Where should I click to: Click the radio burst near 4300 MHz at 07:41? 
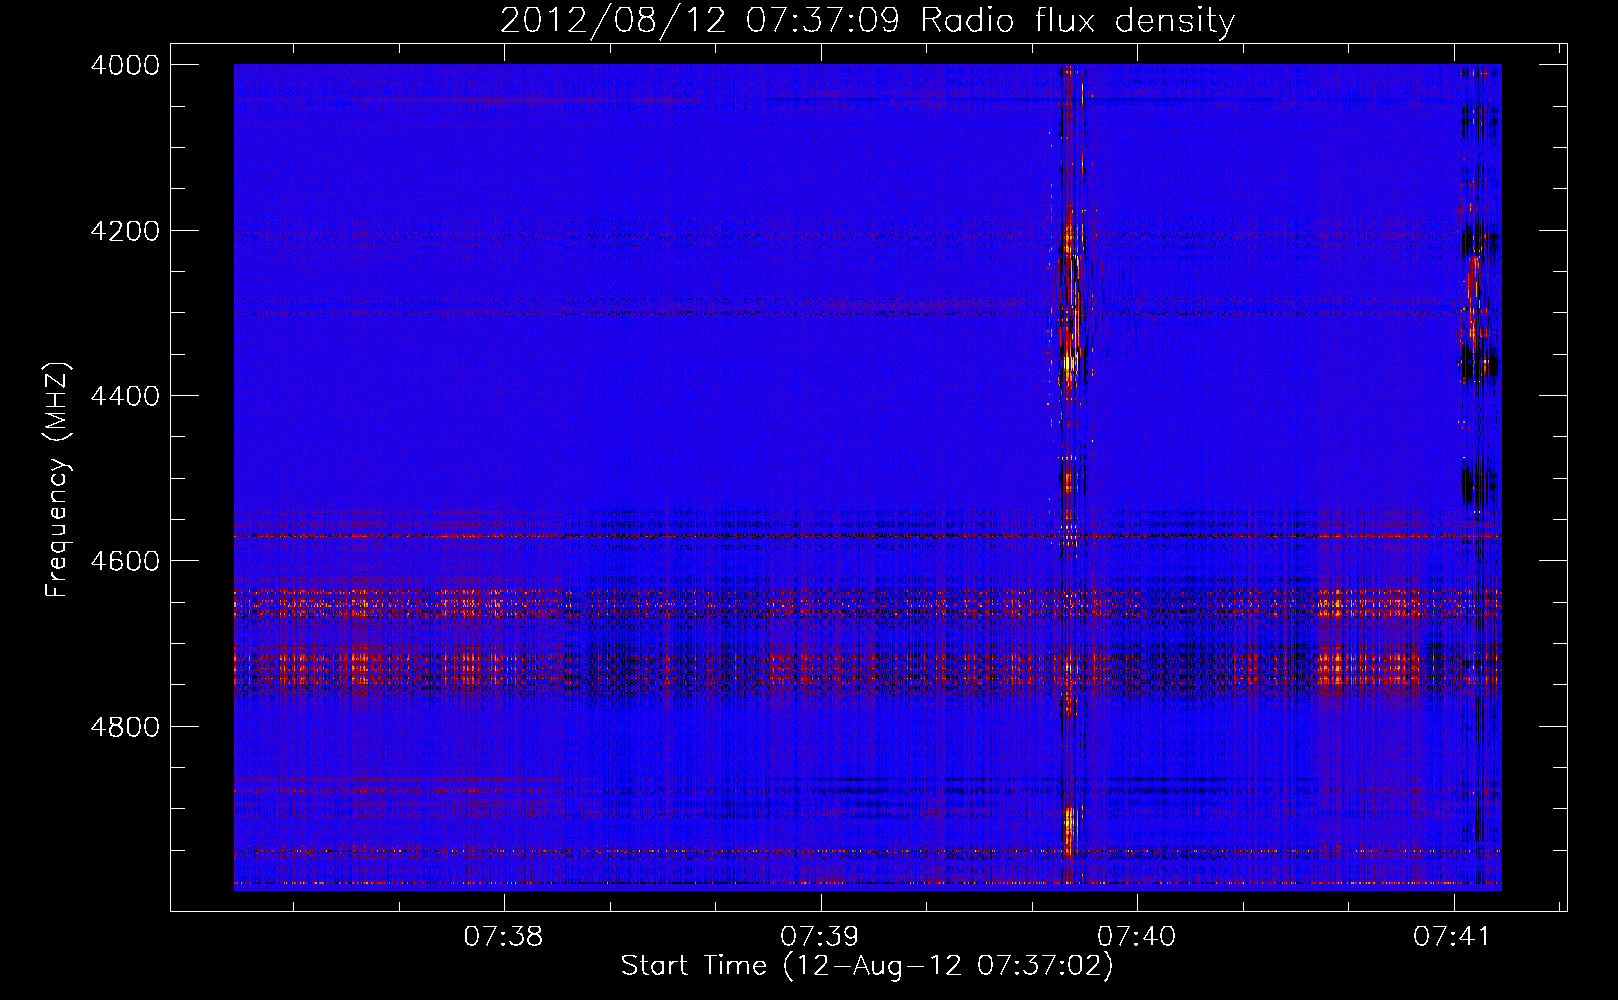click(x=1473, y=300)
